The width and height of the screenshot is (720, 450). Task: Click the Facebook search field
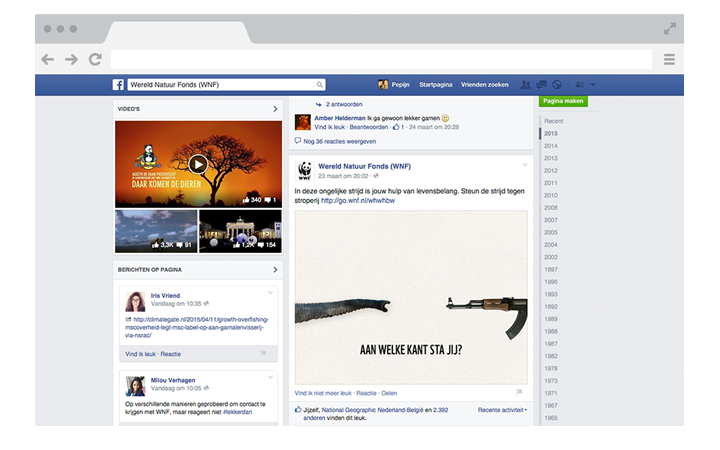220,84
